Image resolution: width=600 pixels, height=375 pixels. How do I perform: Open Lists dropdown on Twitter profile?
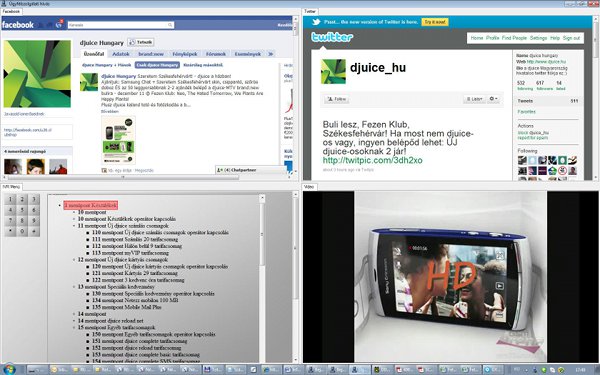(474, 99)
